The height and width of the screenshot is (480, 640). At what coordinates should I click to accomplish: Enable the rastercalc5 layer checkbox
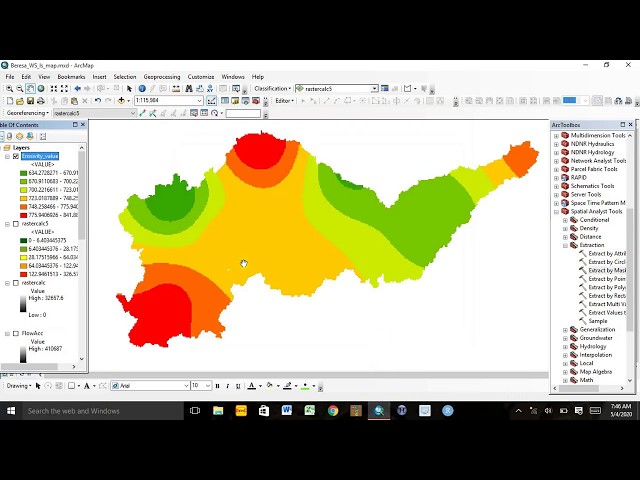pyautogui.click(x=16, y=224)
